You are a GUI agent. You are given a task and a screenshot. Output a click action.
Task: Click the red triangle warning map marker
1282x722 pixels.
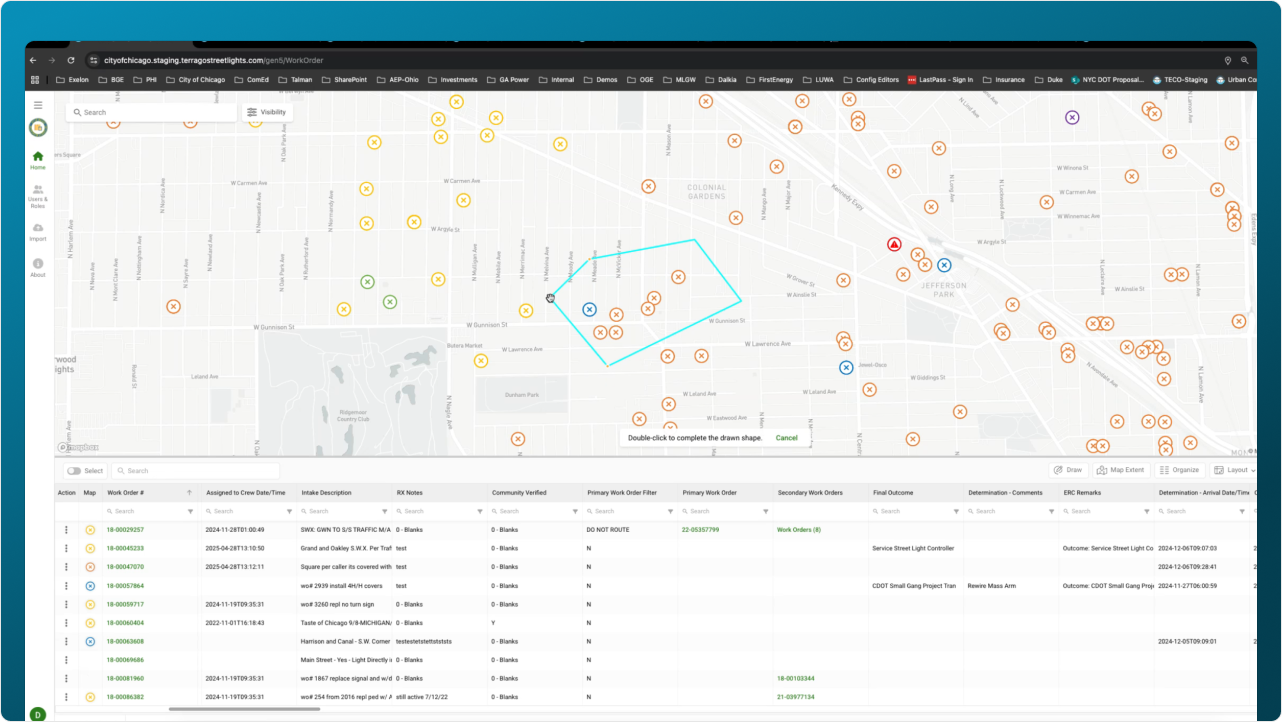tap(894, 245)
